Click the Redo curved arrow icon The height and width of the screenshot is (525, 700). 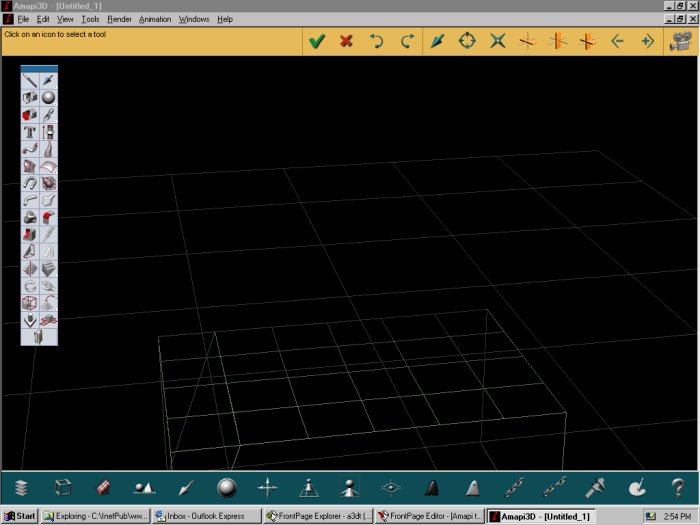click(407, 41)
